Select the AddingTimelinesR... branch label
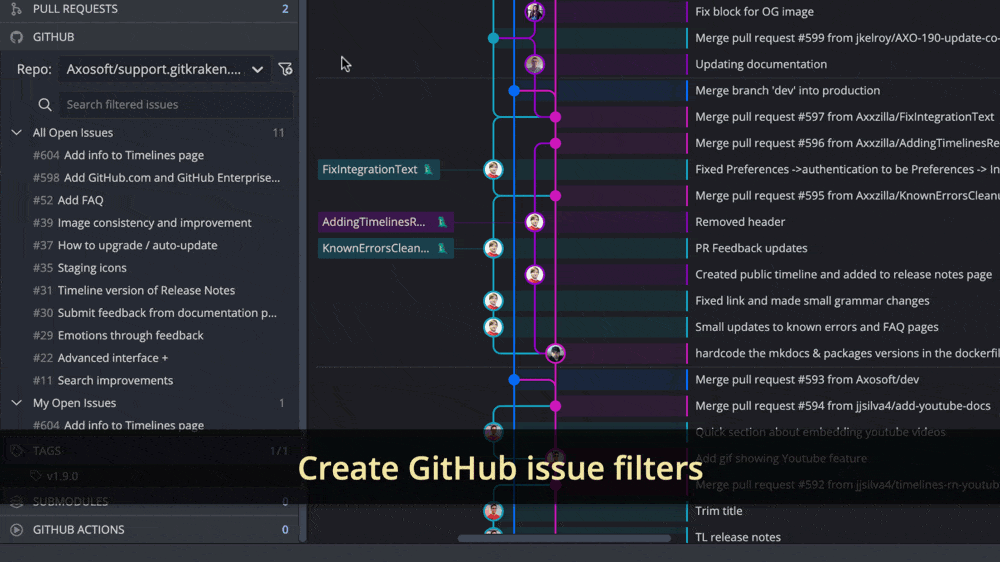1000x562 pixels. coord(386,222)
